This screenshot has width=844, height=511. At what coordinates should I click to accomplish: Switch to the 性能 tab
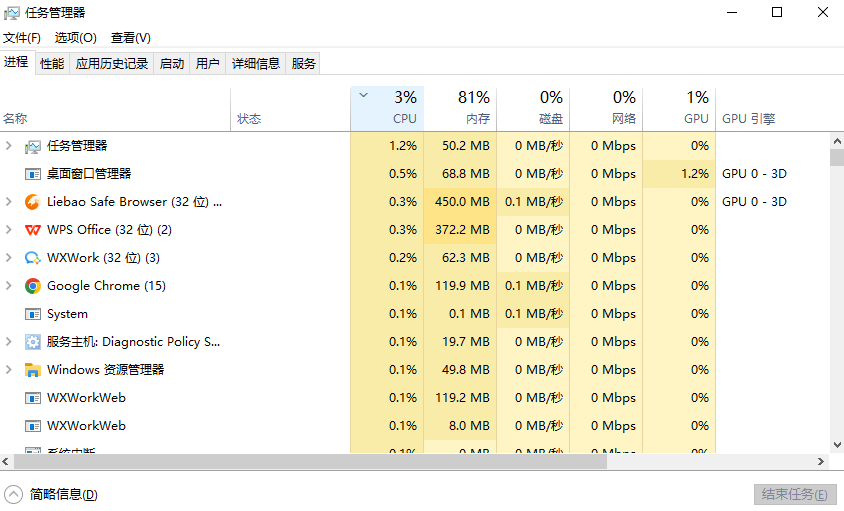(52, 64)
